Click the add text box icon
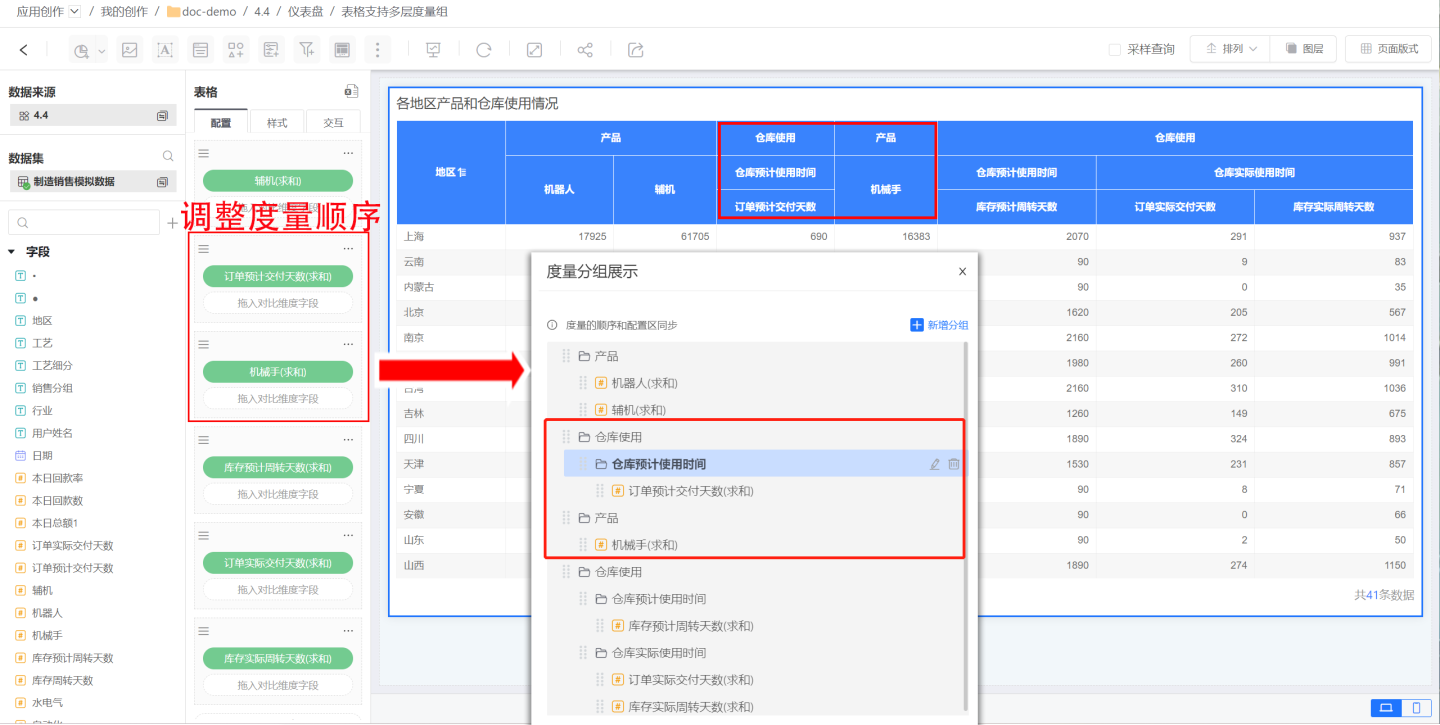 coord(165,49)
